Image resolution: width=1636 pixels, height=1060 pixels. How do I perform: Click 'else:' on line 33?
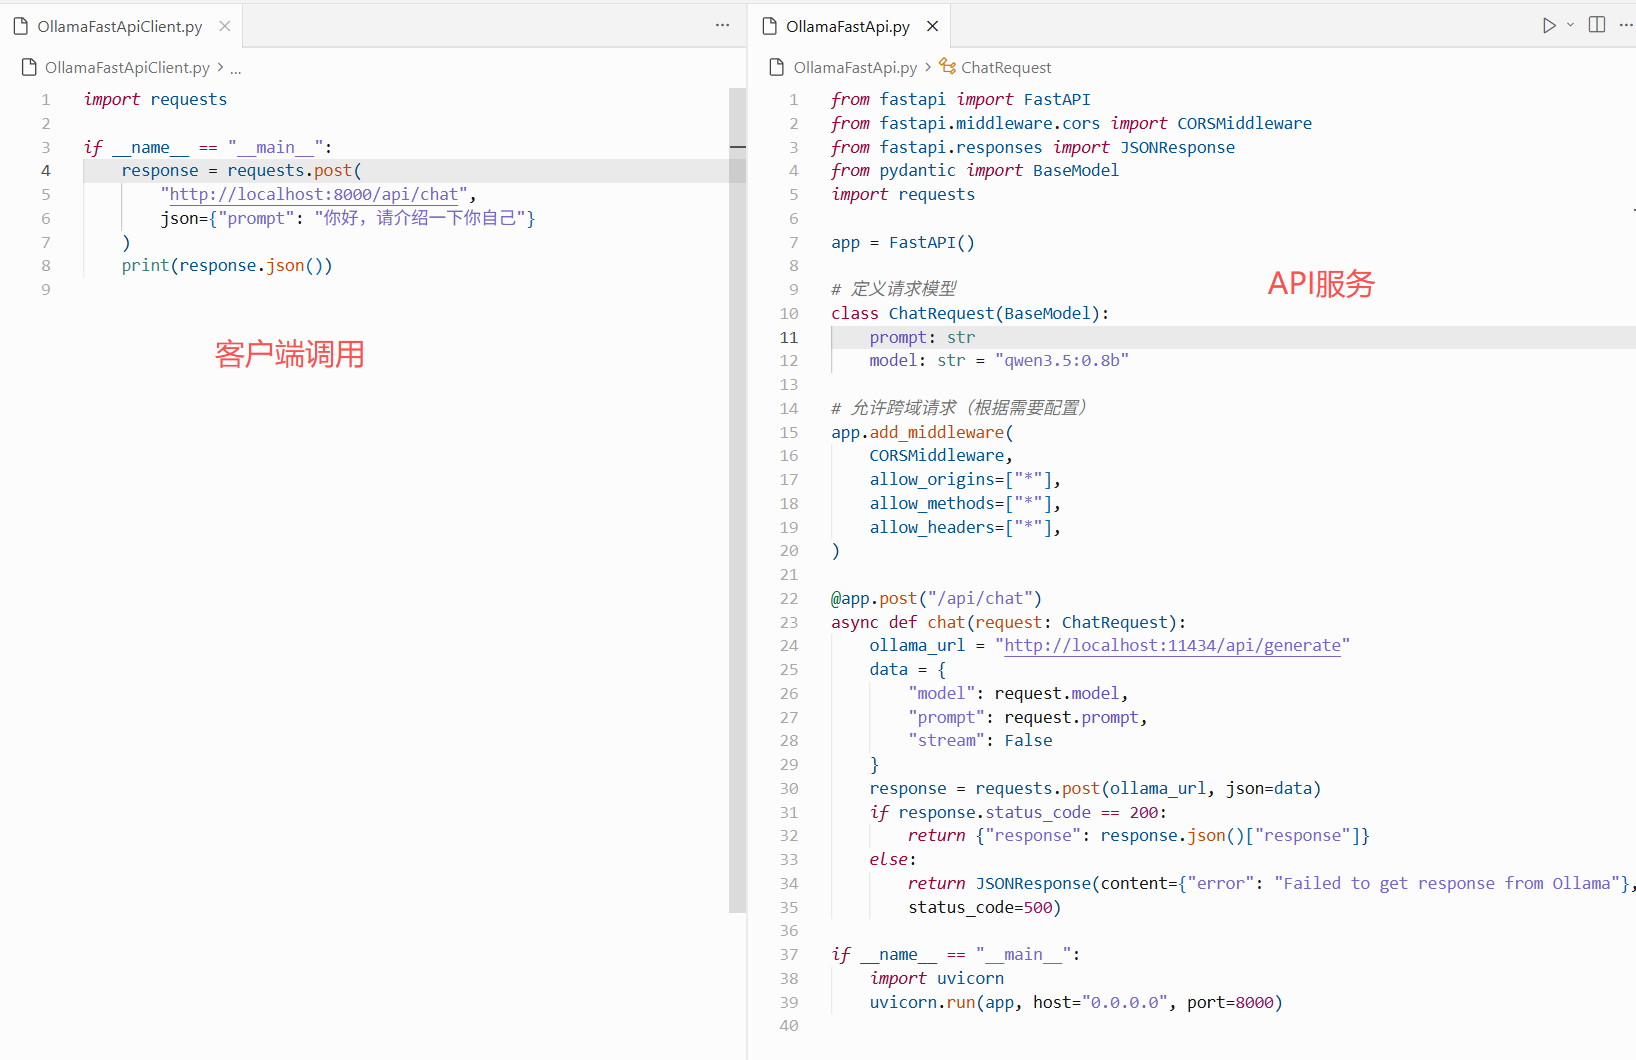click(893, 859)
